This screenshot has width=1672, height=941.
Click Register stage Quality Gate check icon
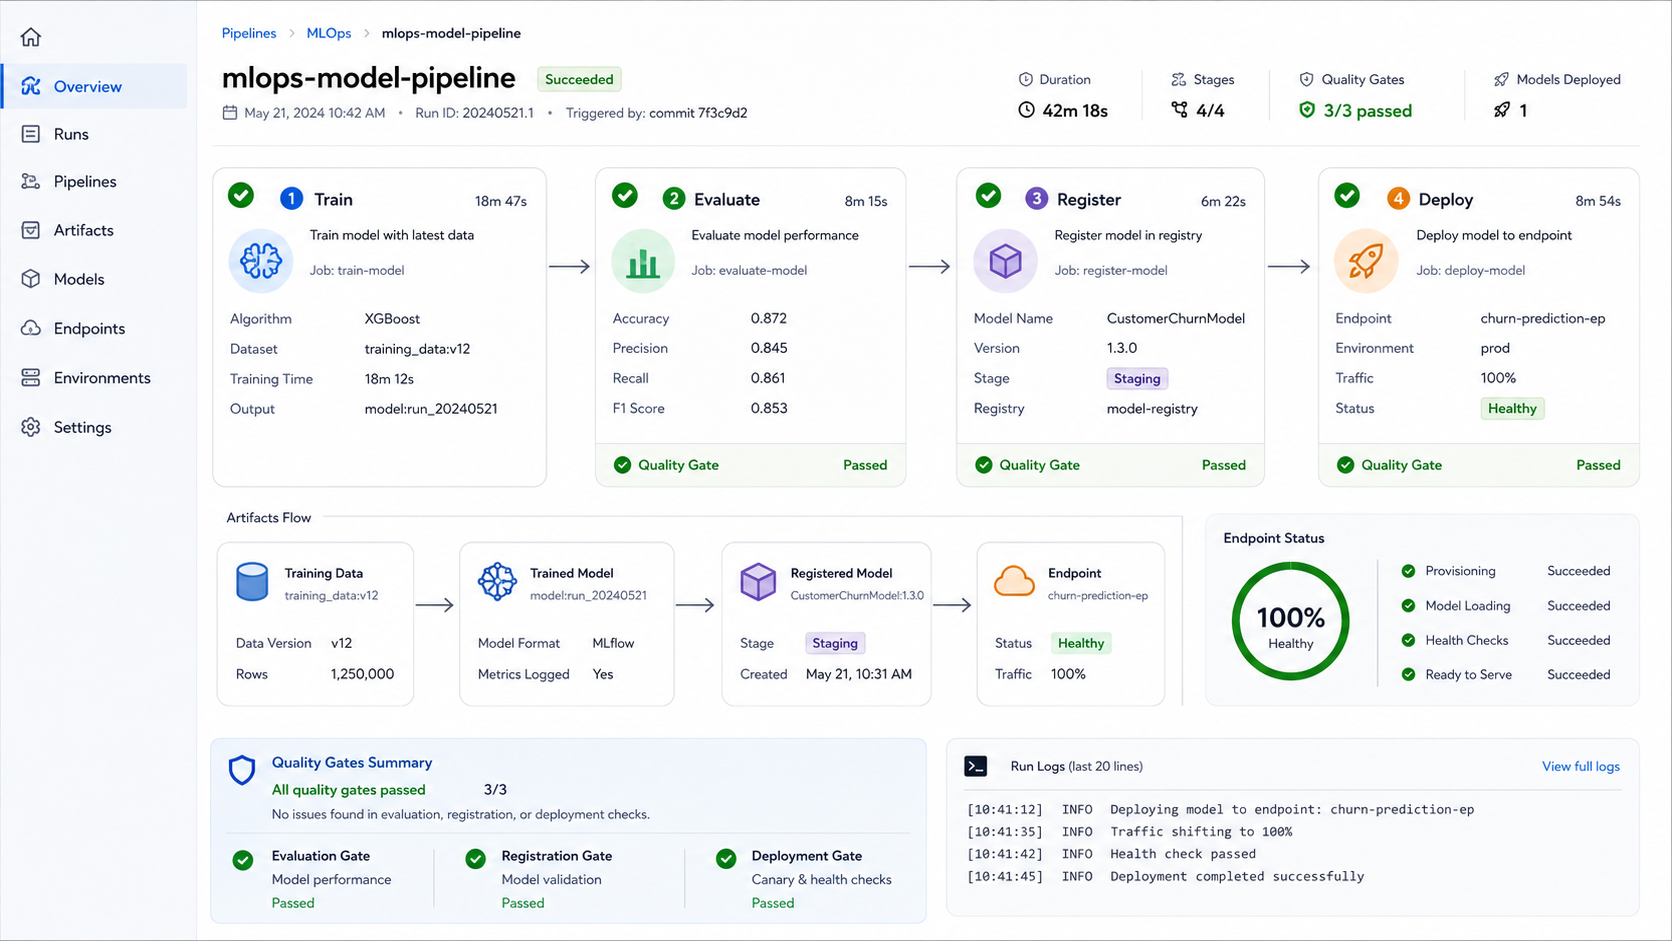(x=984, y=465)
